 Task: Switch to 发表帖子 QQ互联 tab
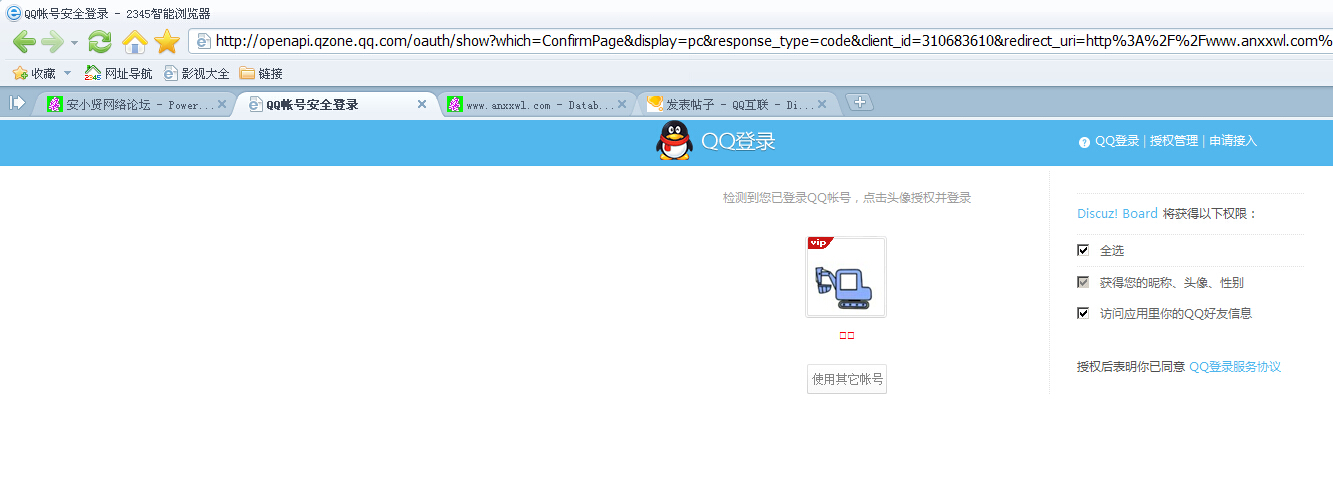[738, 104]
